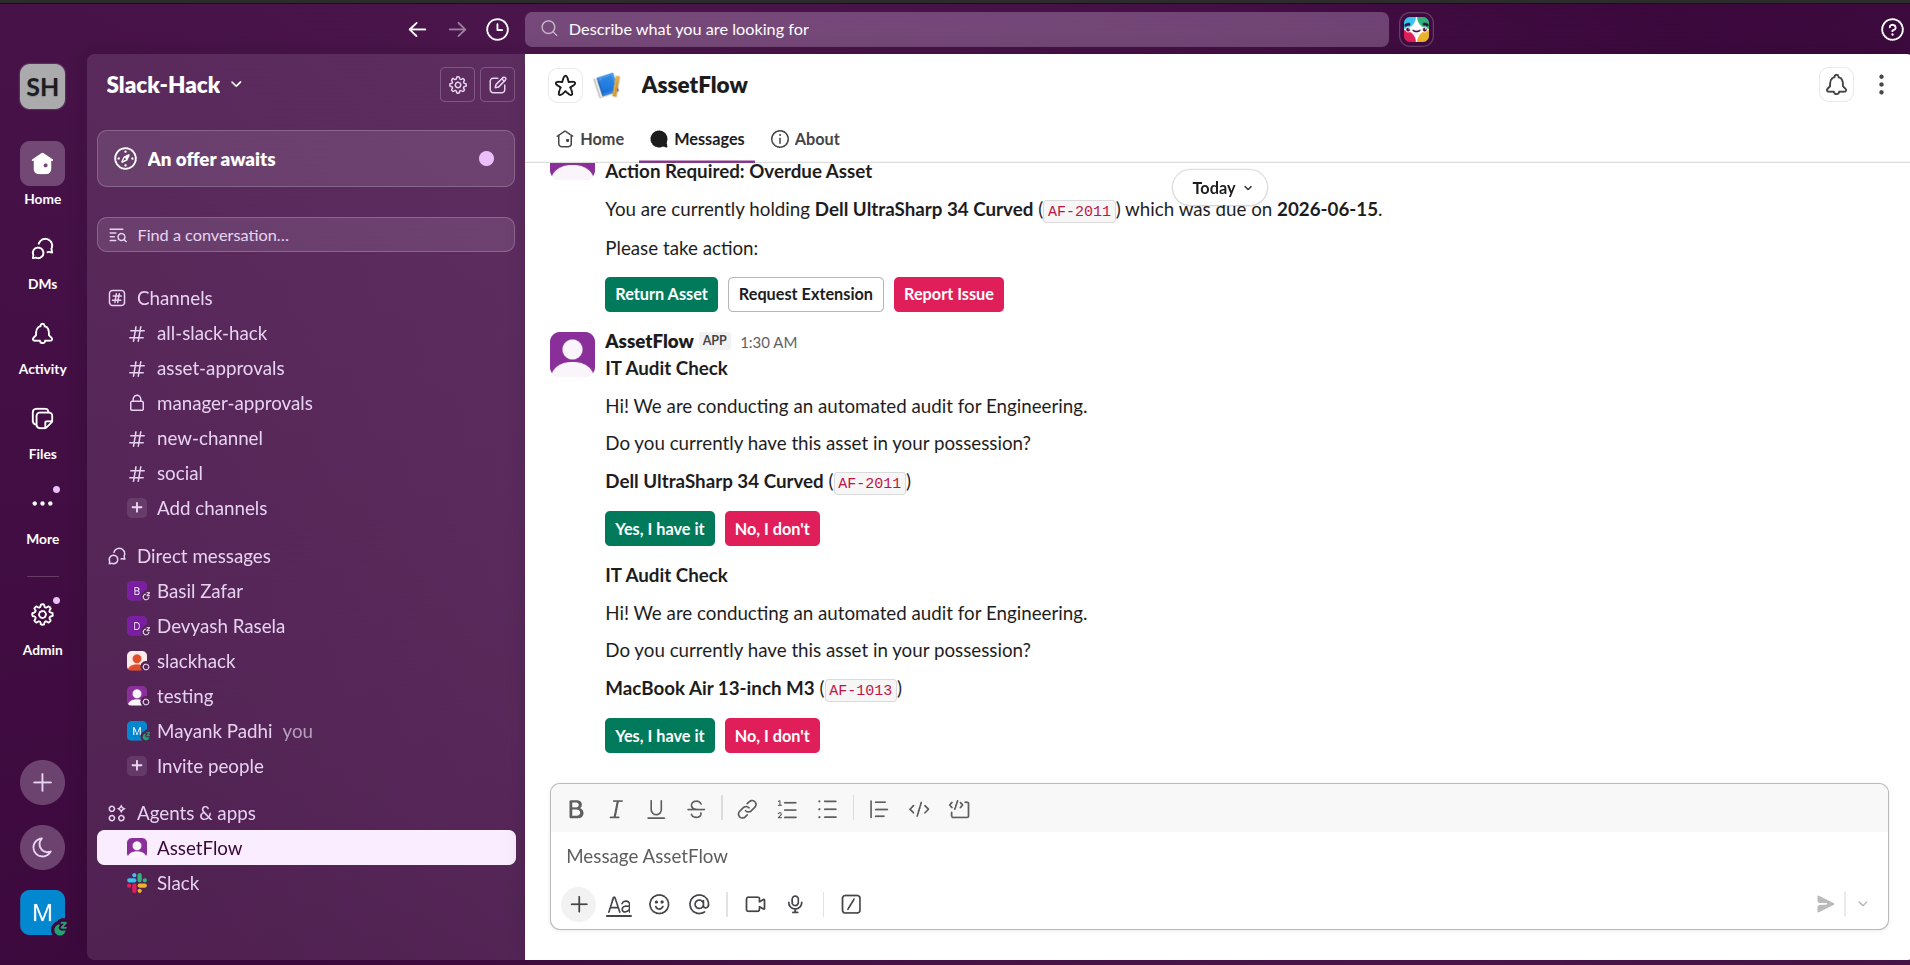Compose a new message
The image size is (1910, 965).
pyautogui.click(x=498, y=85)
